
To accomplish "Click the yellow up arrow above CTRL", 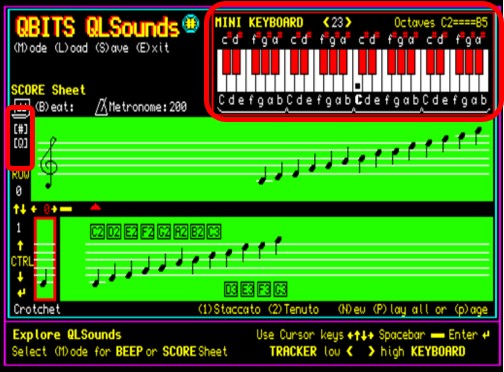I will [20, 246].
